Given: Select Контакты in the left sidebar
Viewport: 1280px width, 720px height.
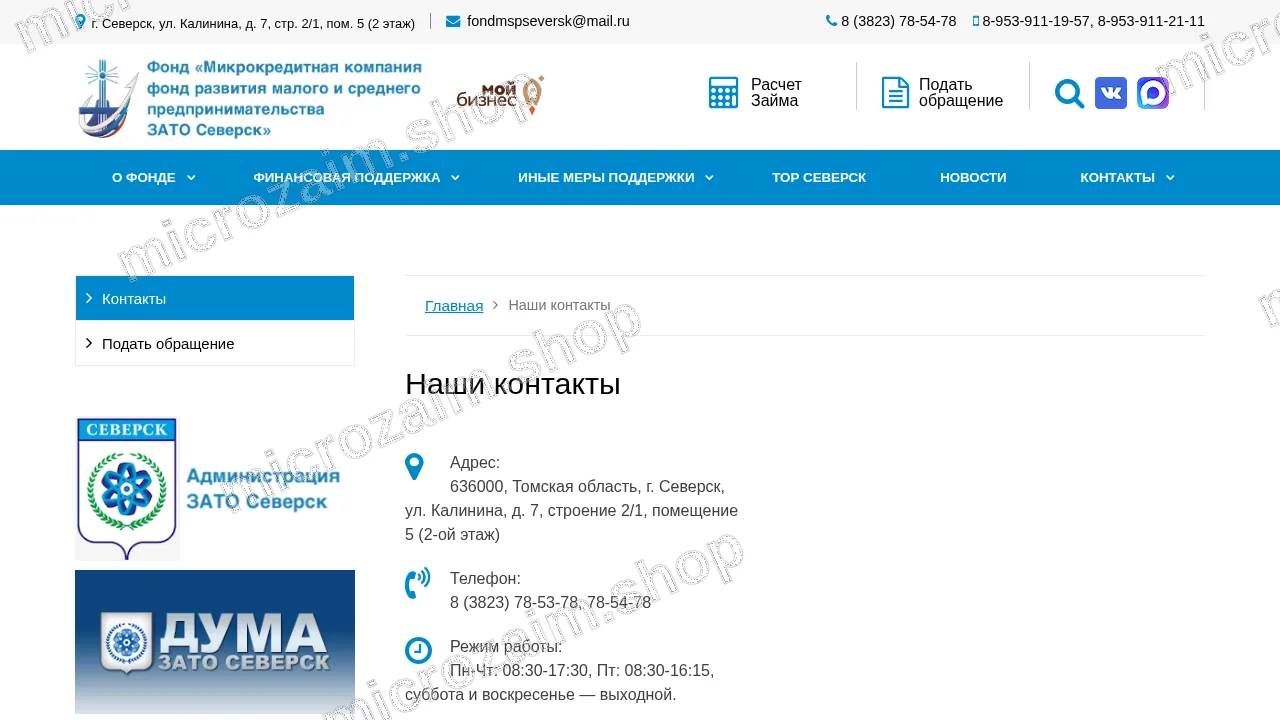Looking at the screenshot, I should (x=215, y=298).
